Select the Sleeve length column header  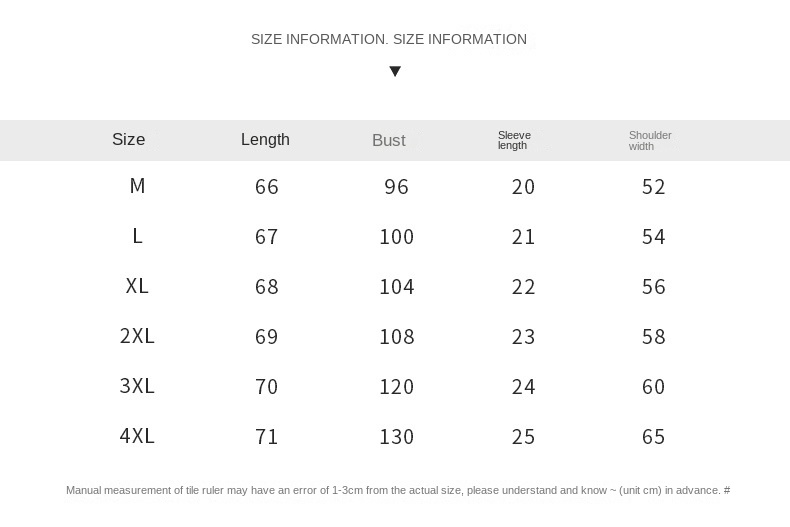click(x=514, y=140)
